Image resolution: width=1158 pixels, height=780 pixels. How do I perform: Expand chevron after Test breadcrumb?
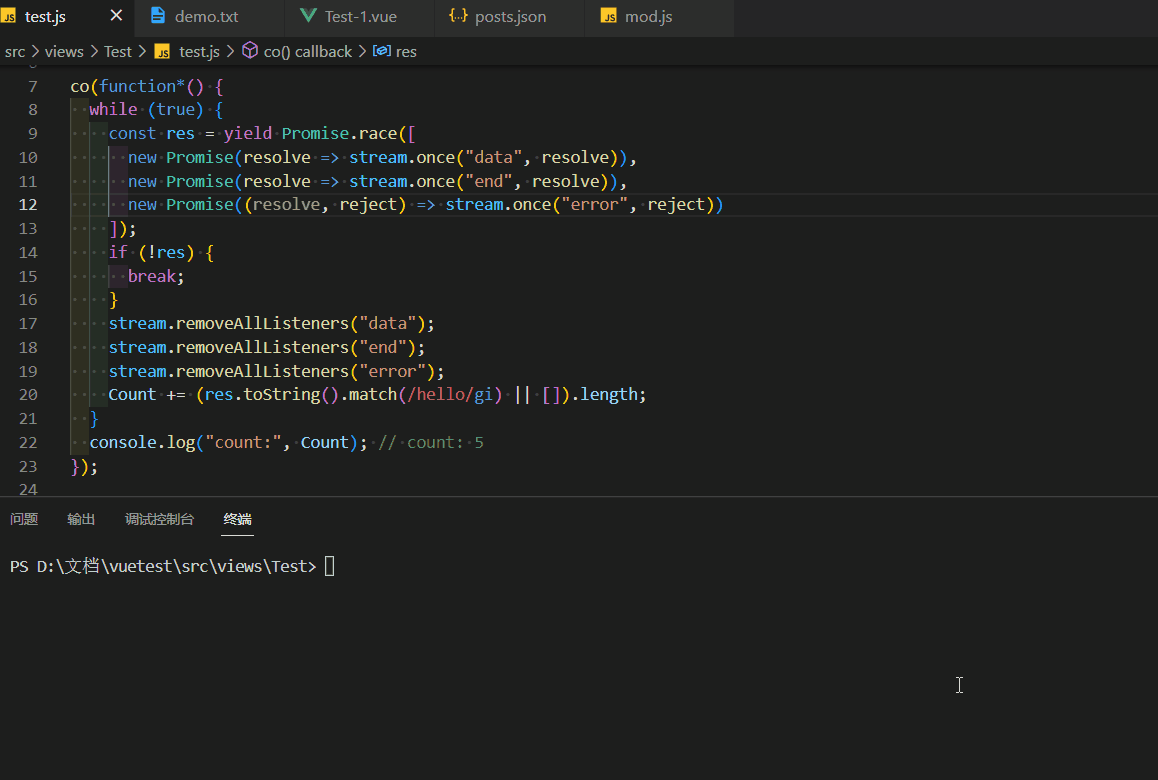(x=143, y=52)
